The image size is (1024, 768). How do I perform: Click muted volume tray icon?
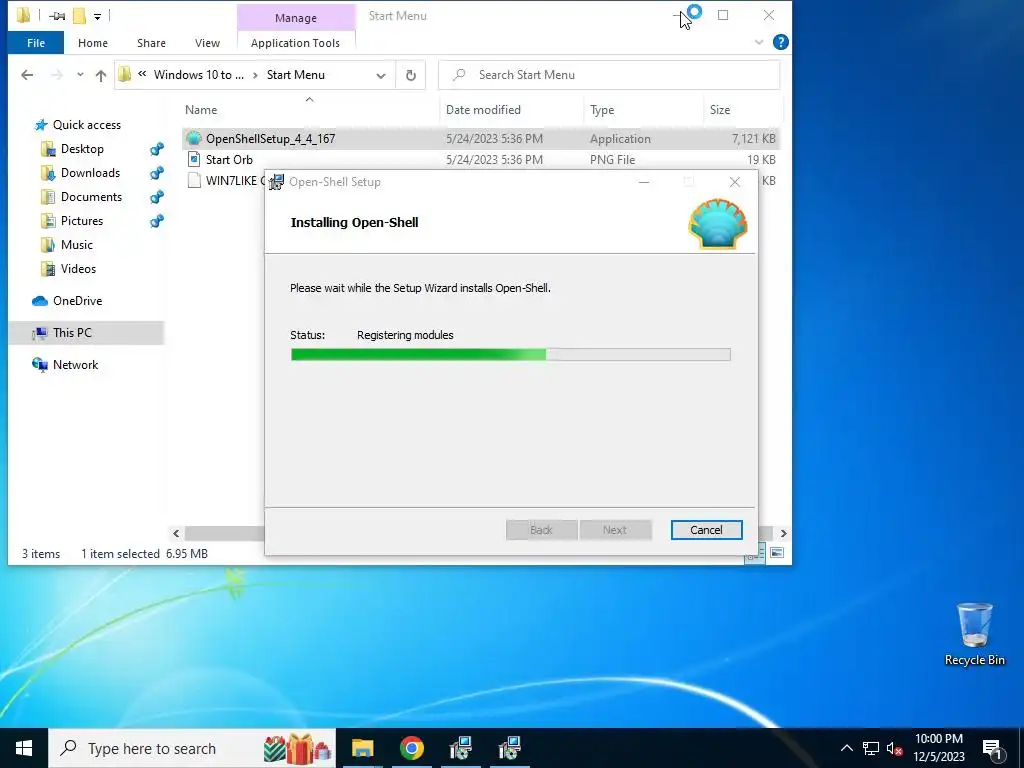(x=895, y=748)
